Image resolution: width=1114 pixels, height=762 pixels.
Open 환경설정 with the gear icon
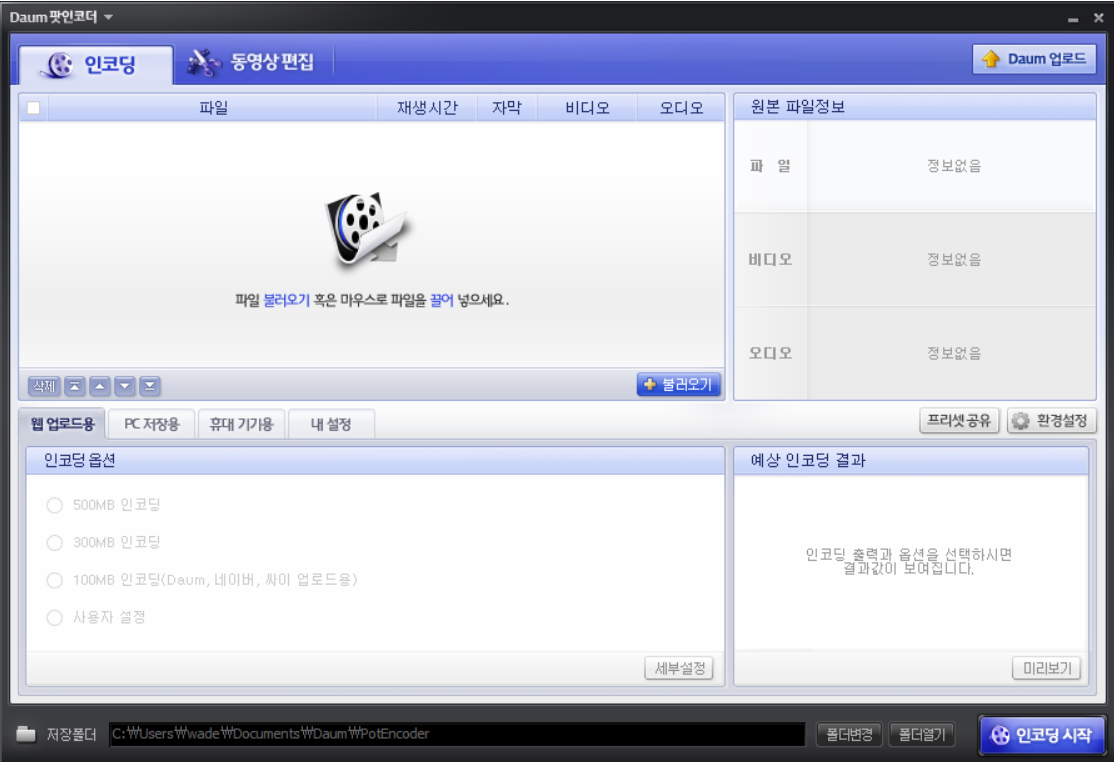(x=1051, y=420)
